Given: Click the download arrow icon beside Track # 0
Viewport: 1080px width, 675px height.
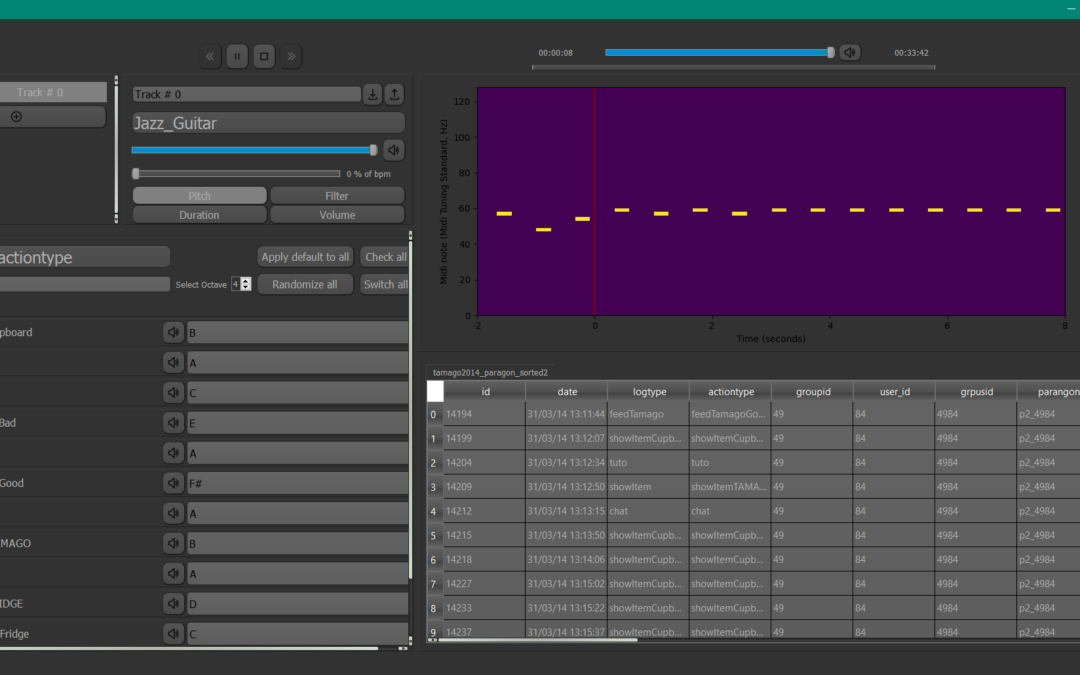Looking at the screenshot, I should (373, 94).
